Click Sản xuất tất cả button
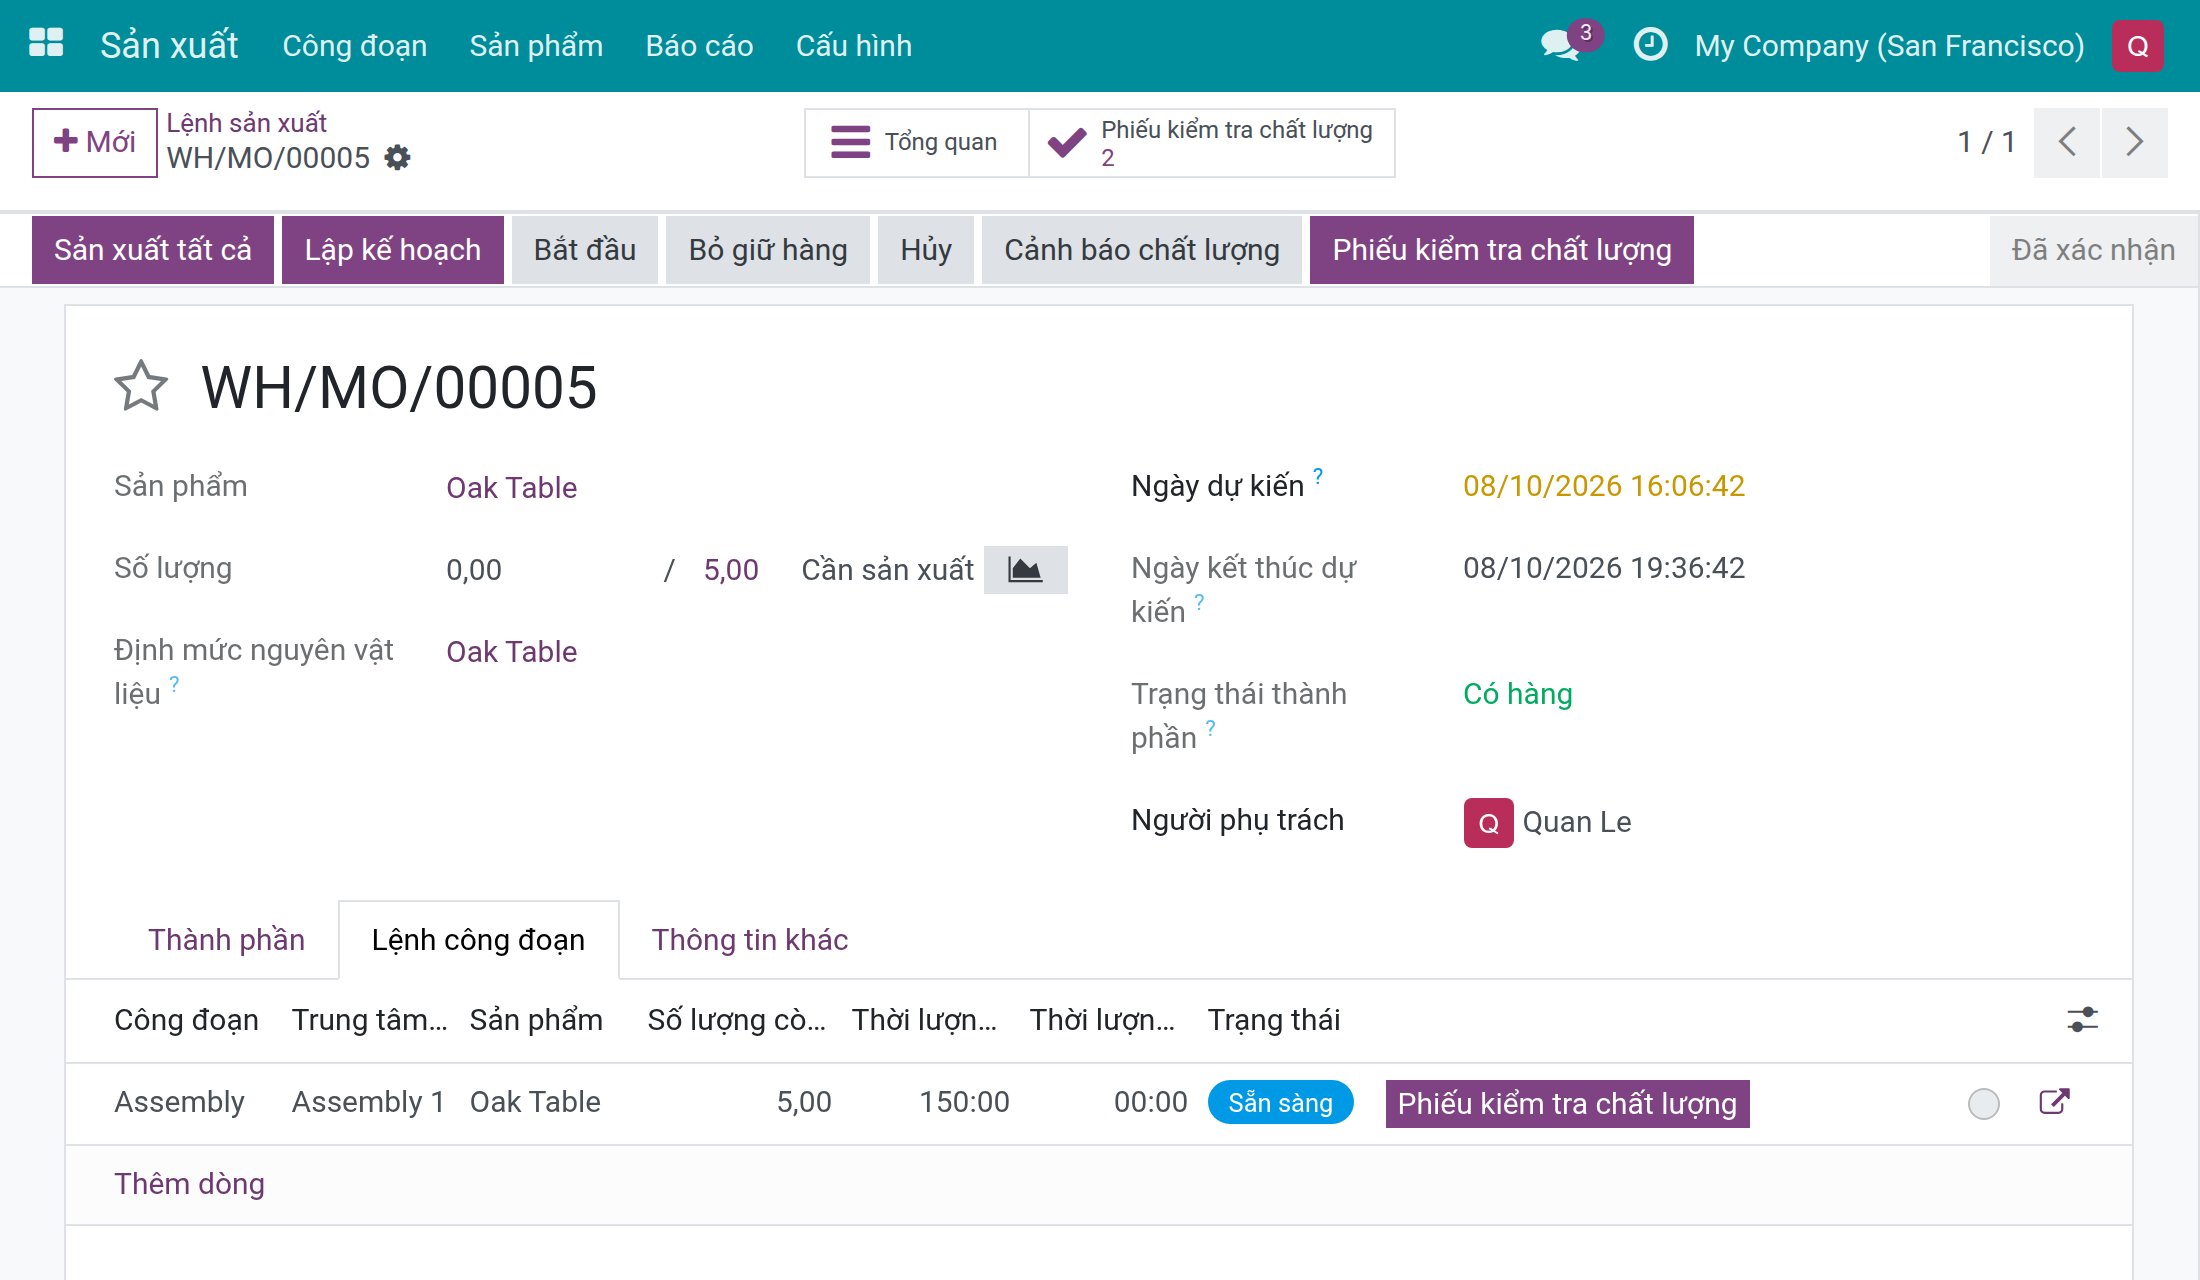Image resolution: width=2200 pixels, height=1280 pixels. point(153,250)
